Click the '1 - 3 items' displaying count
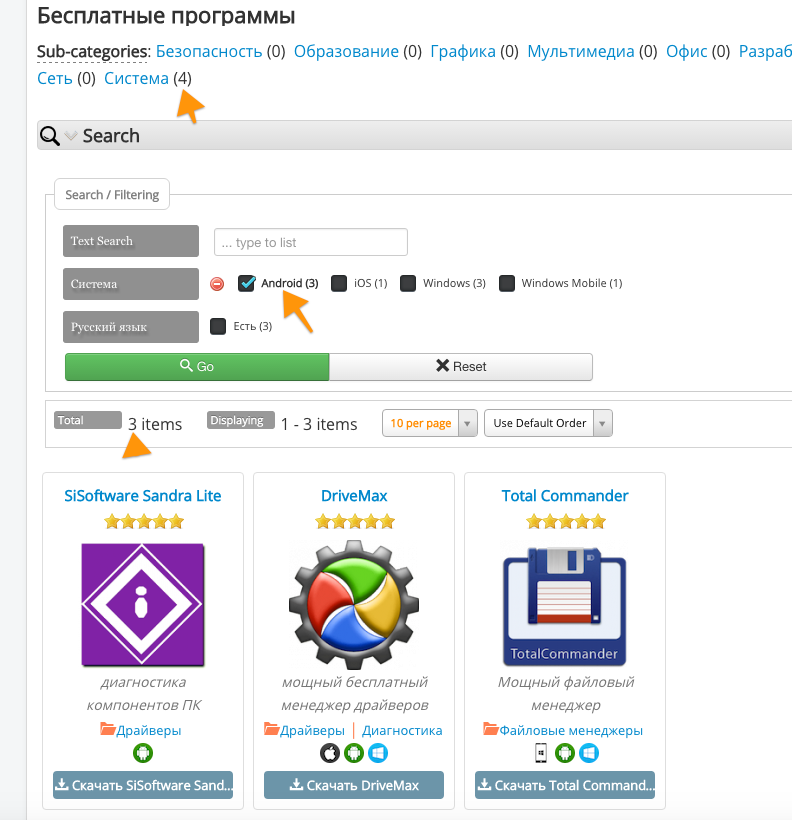792x820 pixels. 319,424
